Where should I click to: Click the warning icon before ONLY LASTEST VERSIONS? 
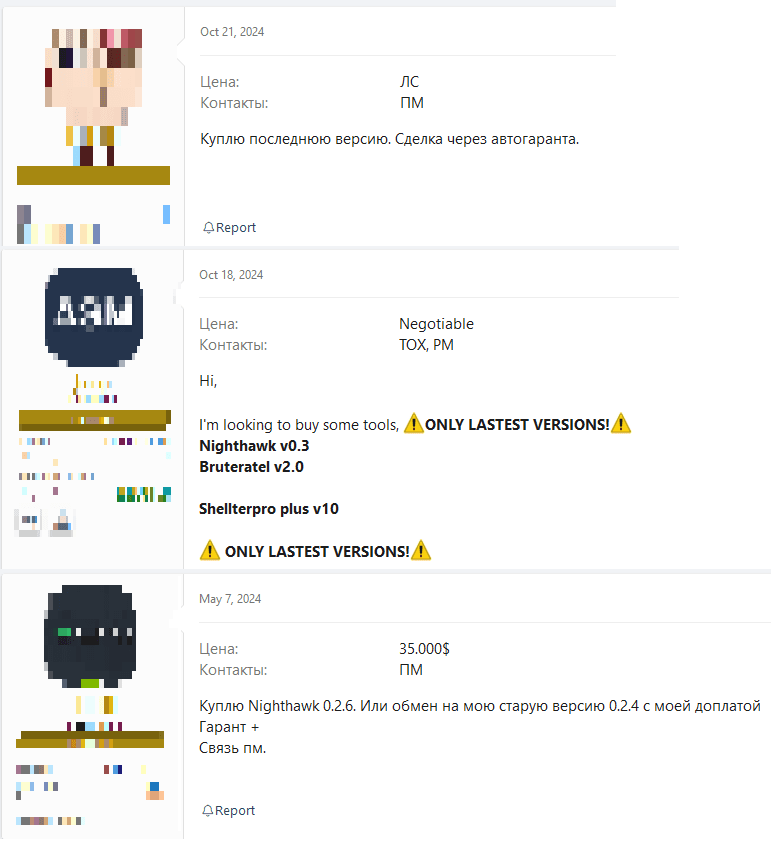pos(414,423)
